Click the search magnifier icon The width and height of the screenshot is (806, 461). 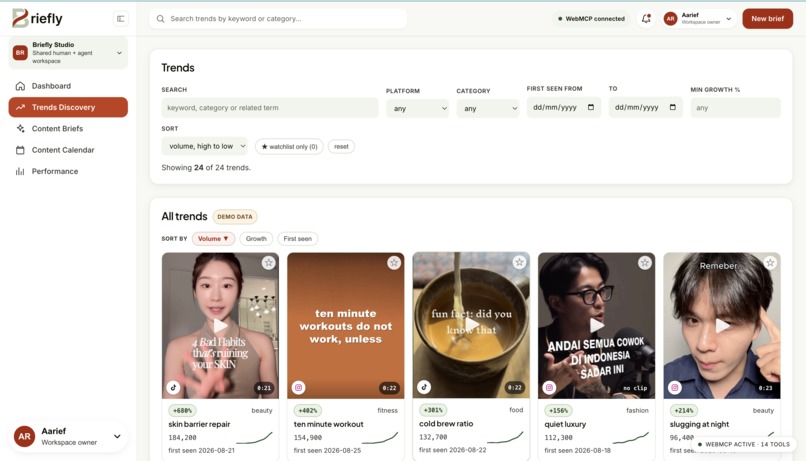pos(160,19)
